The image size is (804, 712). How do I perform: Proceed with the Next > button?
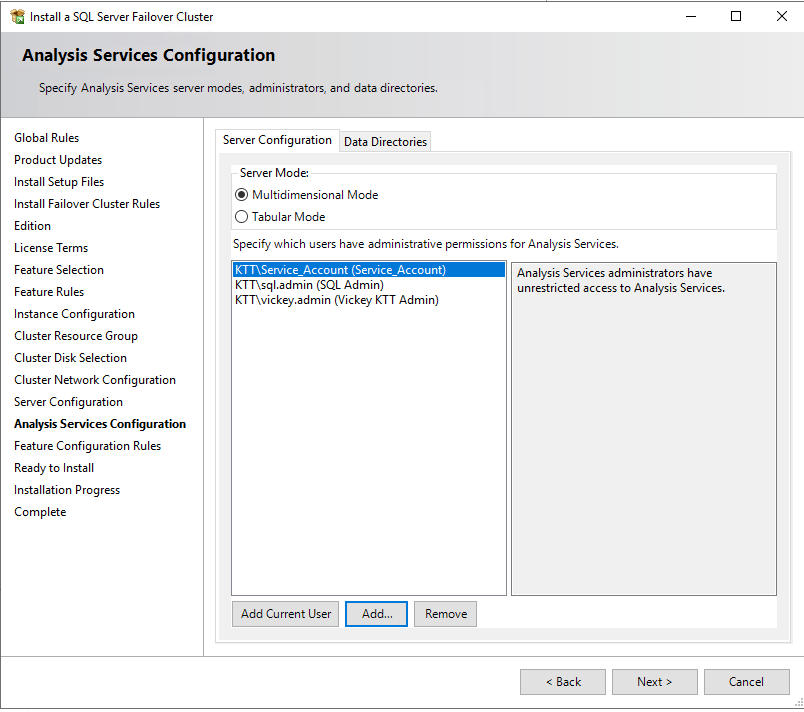(x=654, y=682)
